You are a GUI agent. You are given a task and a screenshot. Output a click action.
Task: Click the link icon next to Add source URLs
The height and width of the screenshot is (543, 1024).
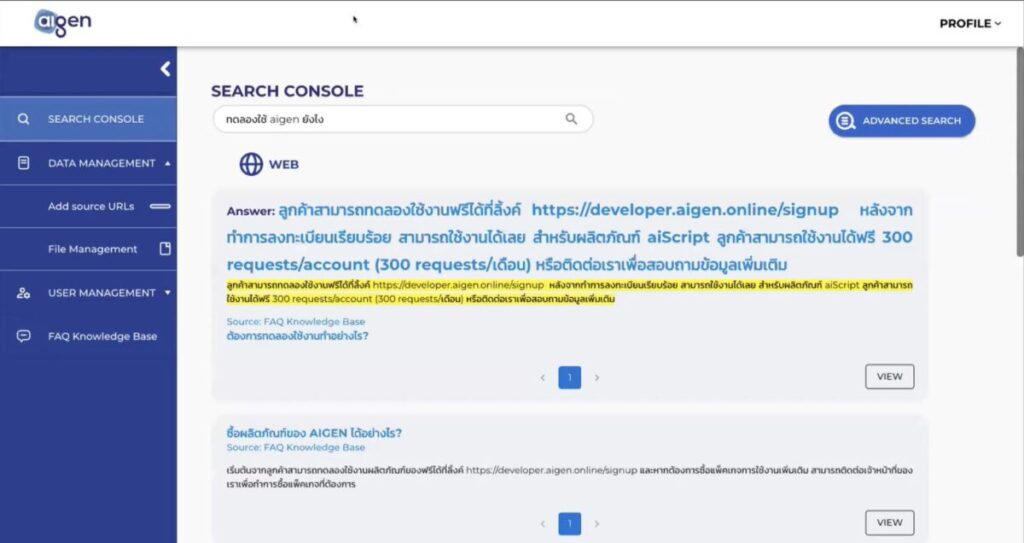(x=160, y=206)
